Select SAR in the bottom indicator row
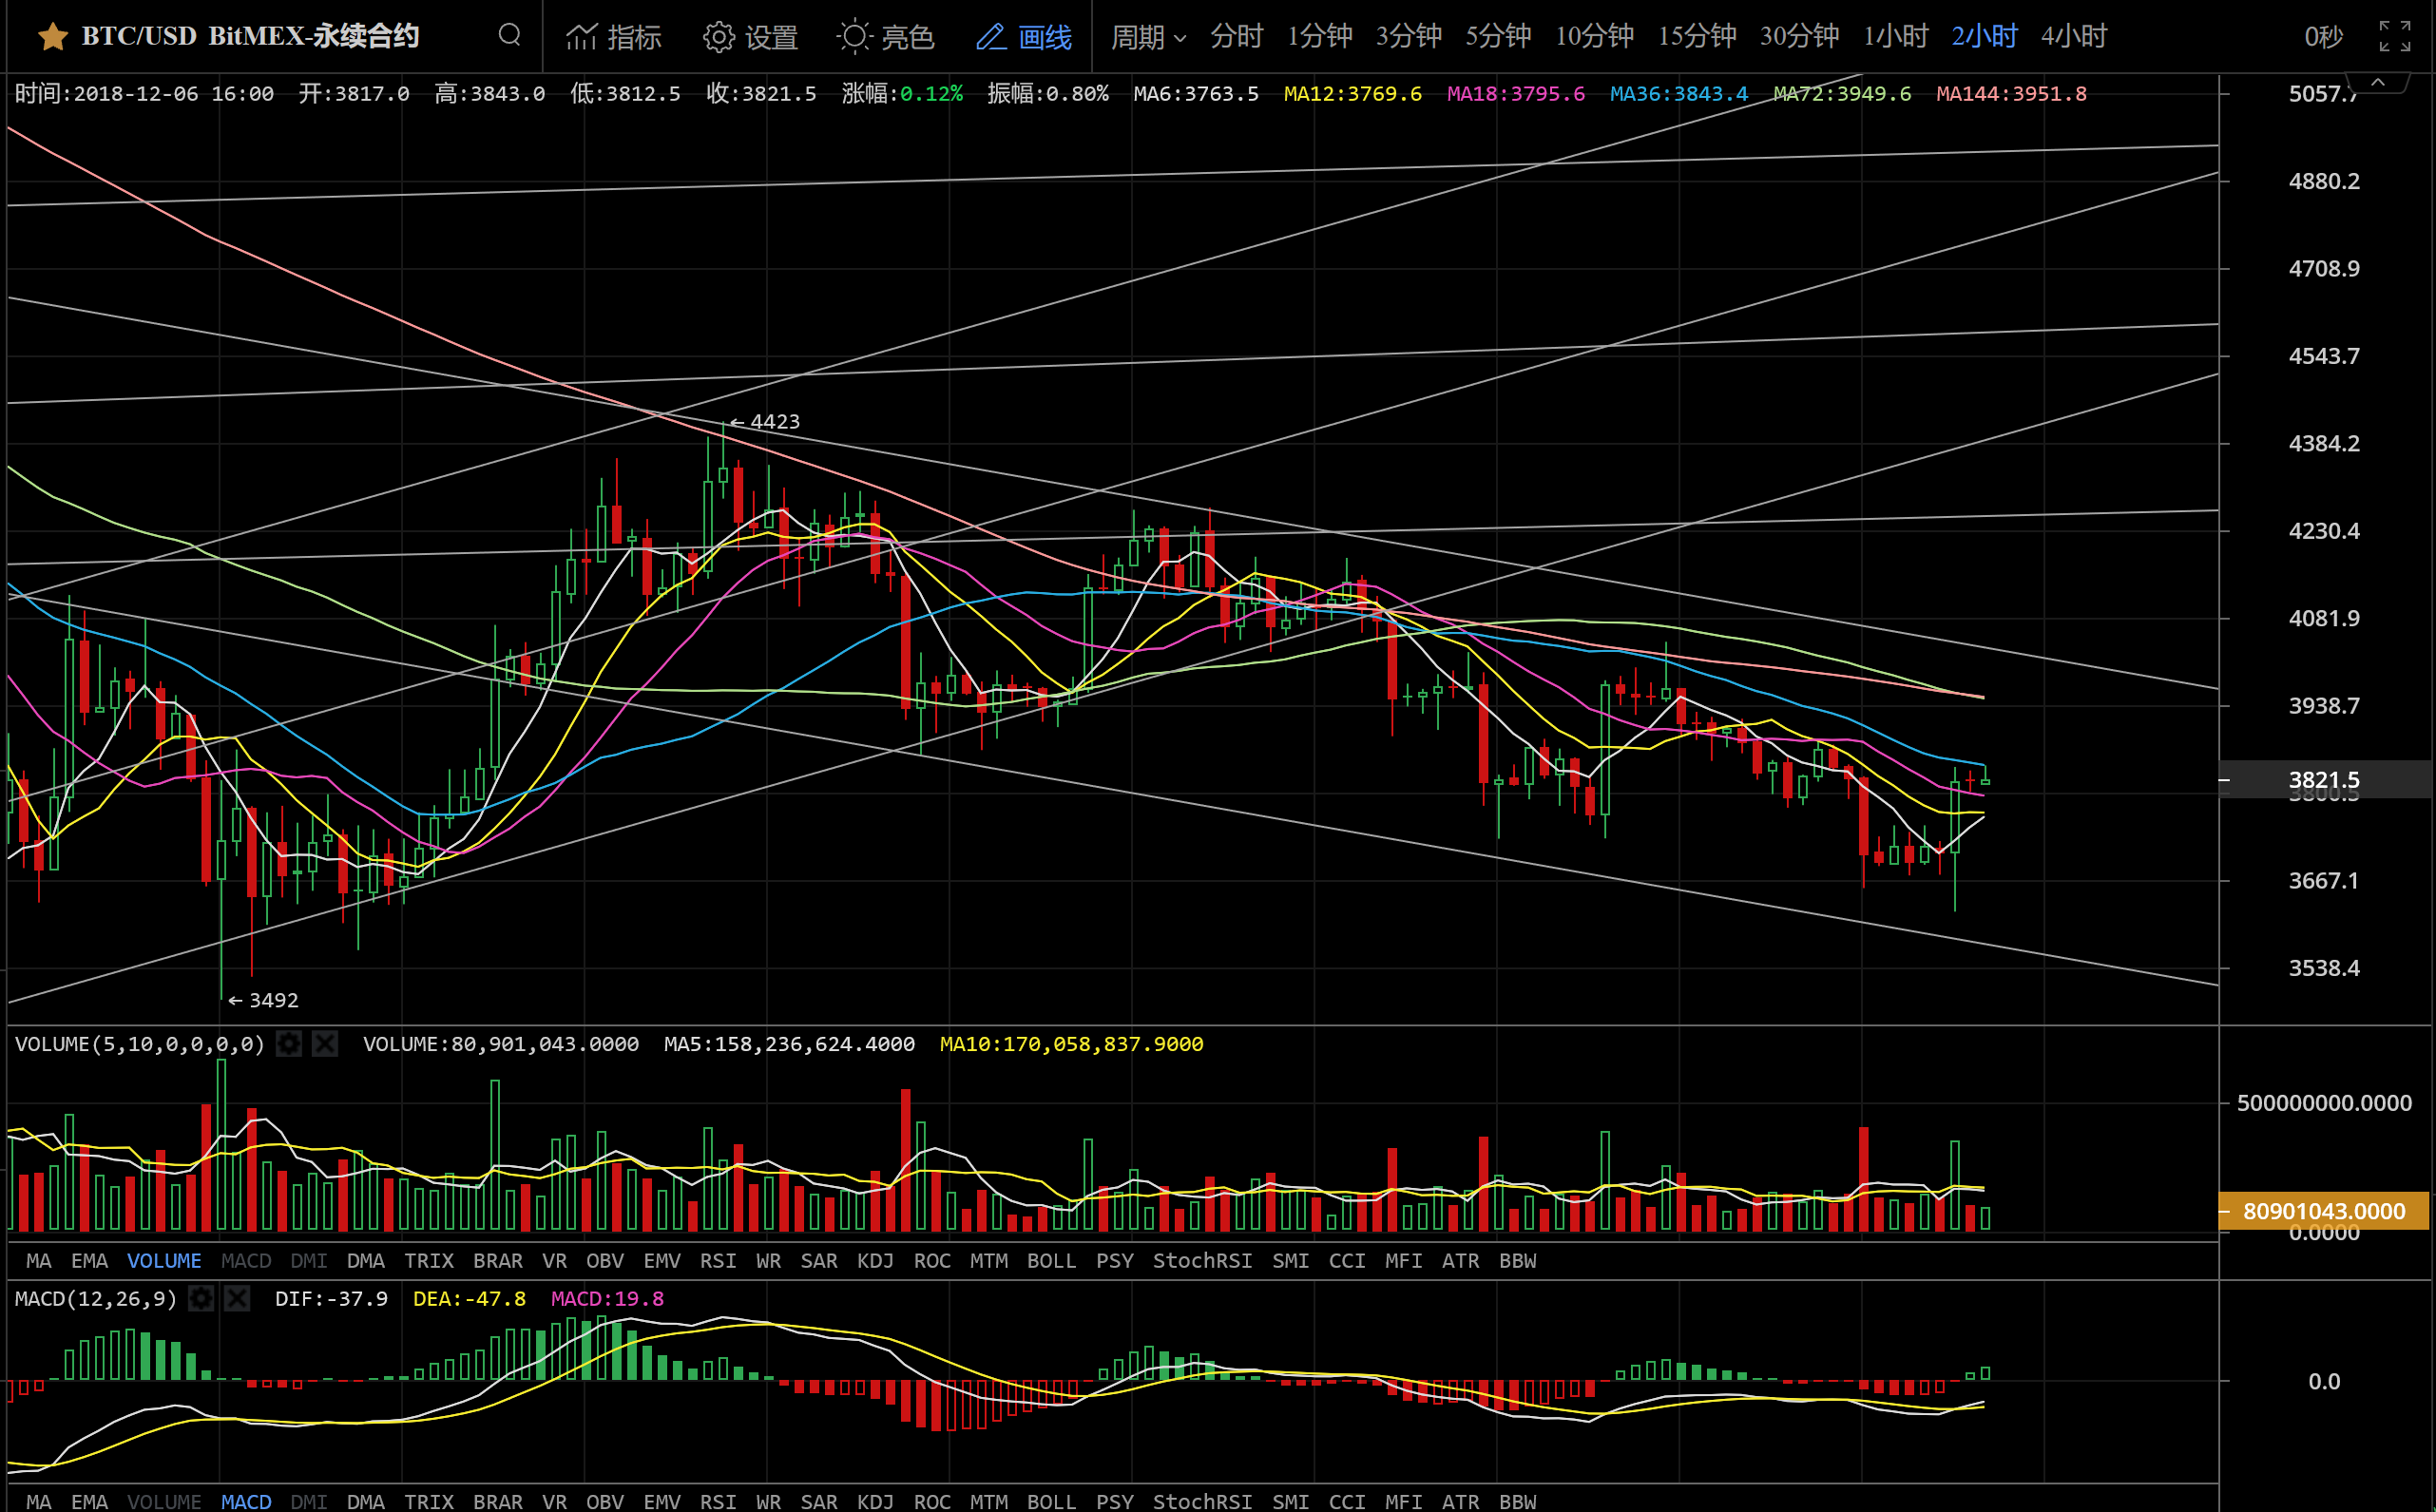Viewport: 2436px width, 1512px height. (x=819, y=1501)
